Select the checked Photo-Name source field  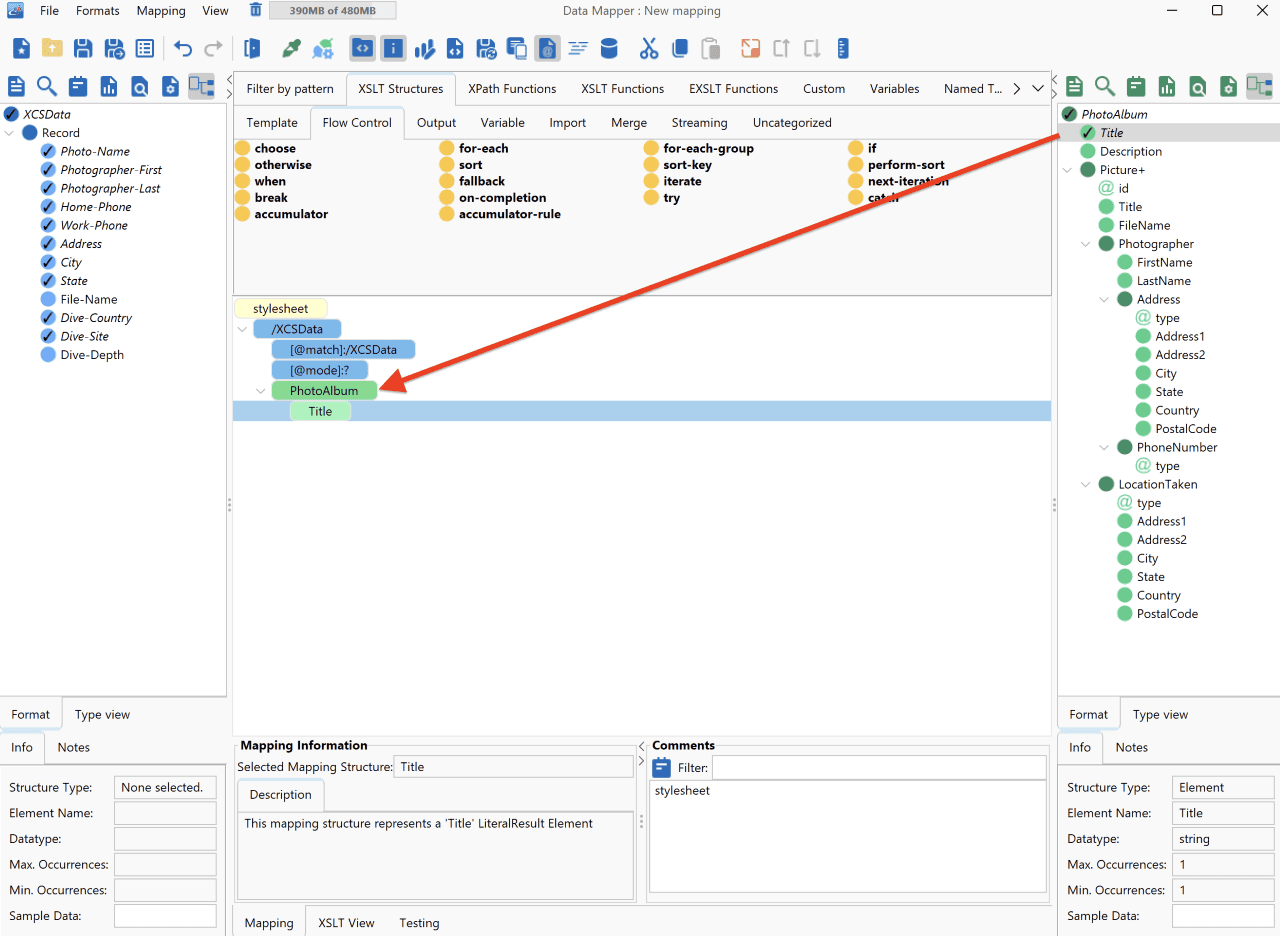(x=95, y=151)
